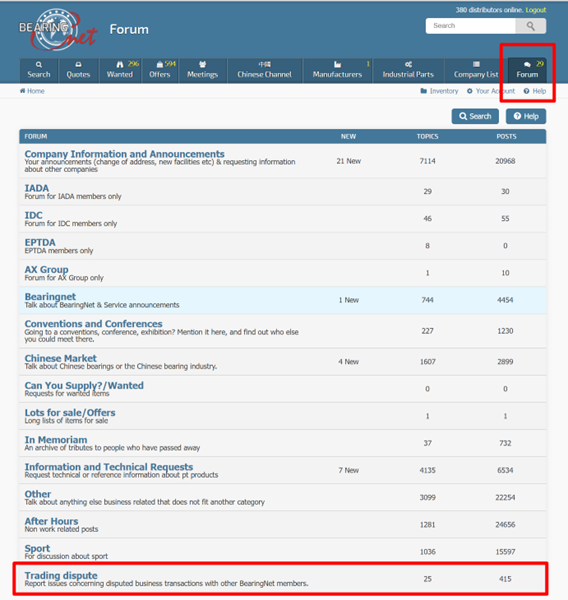Click the '21 New' count in the Company Information row
The image size is (568, 600).
pos(349,161)
